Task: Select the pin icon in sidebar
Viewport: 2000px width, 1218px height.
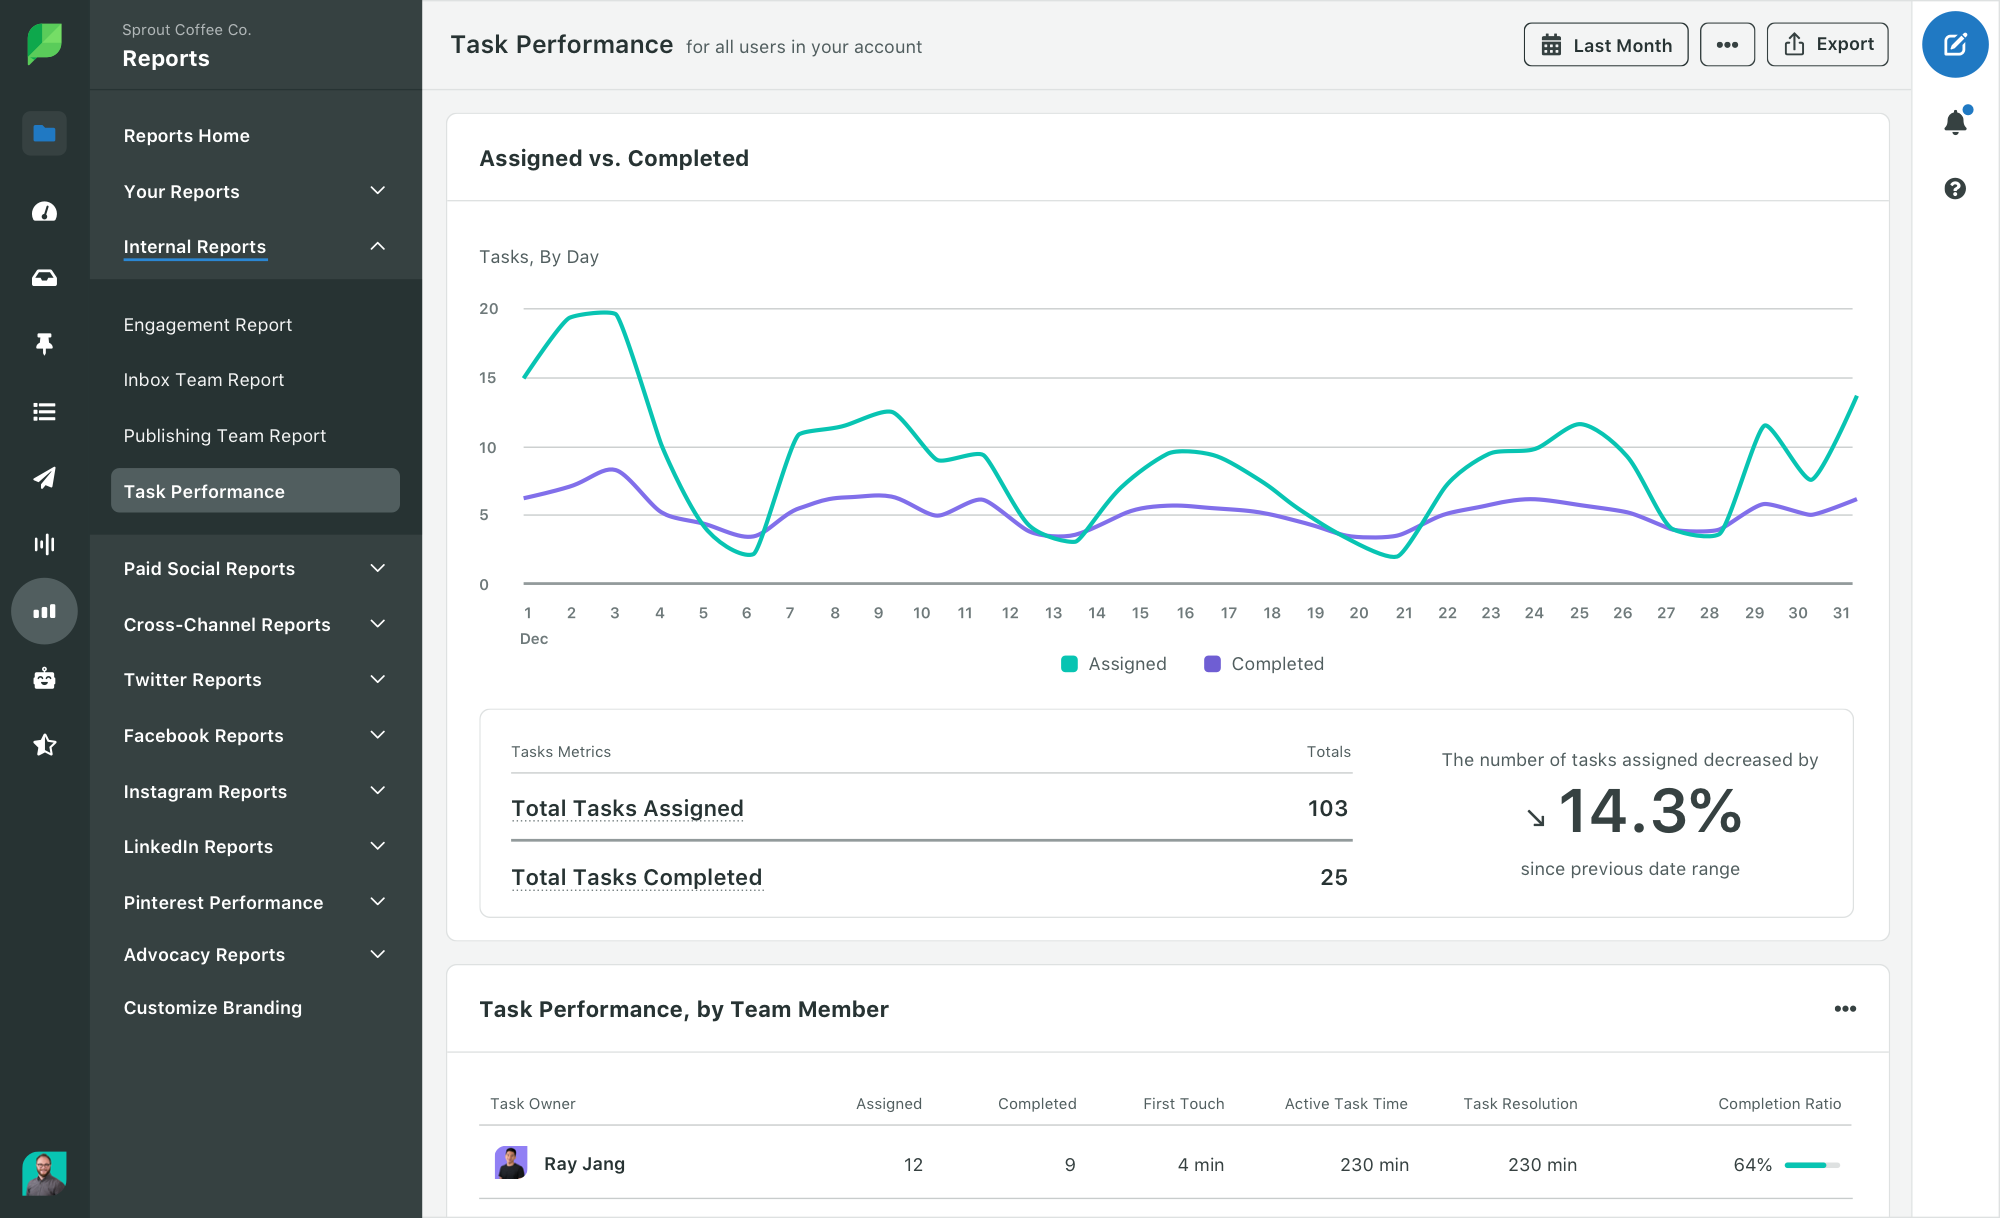Action: [x=44, y=344]
